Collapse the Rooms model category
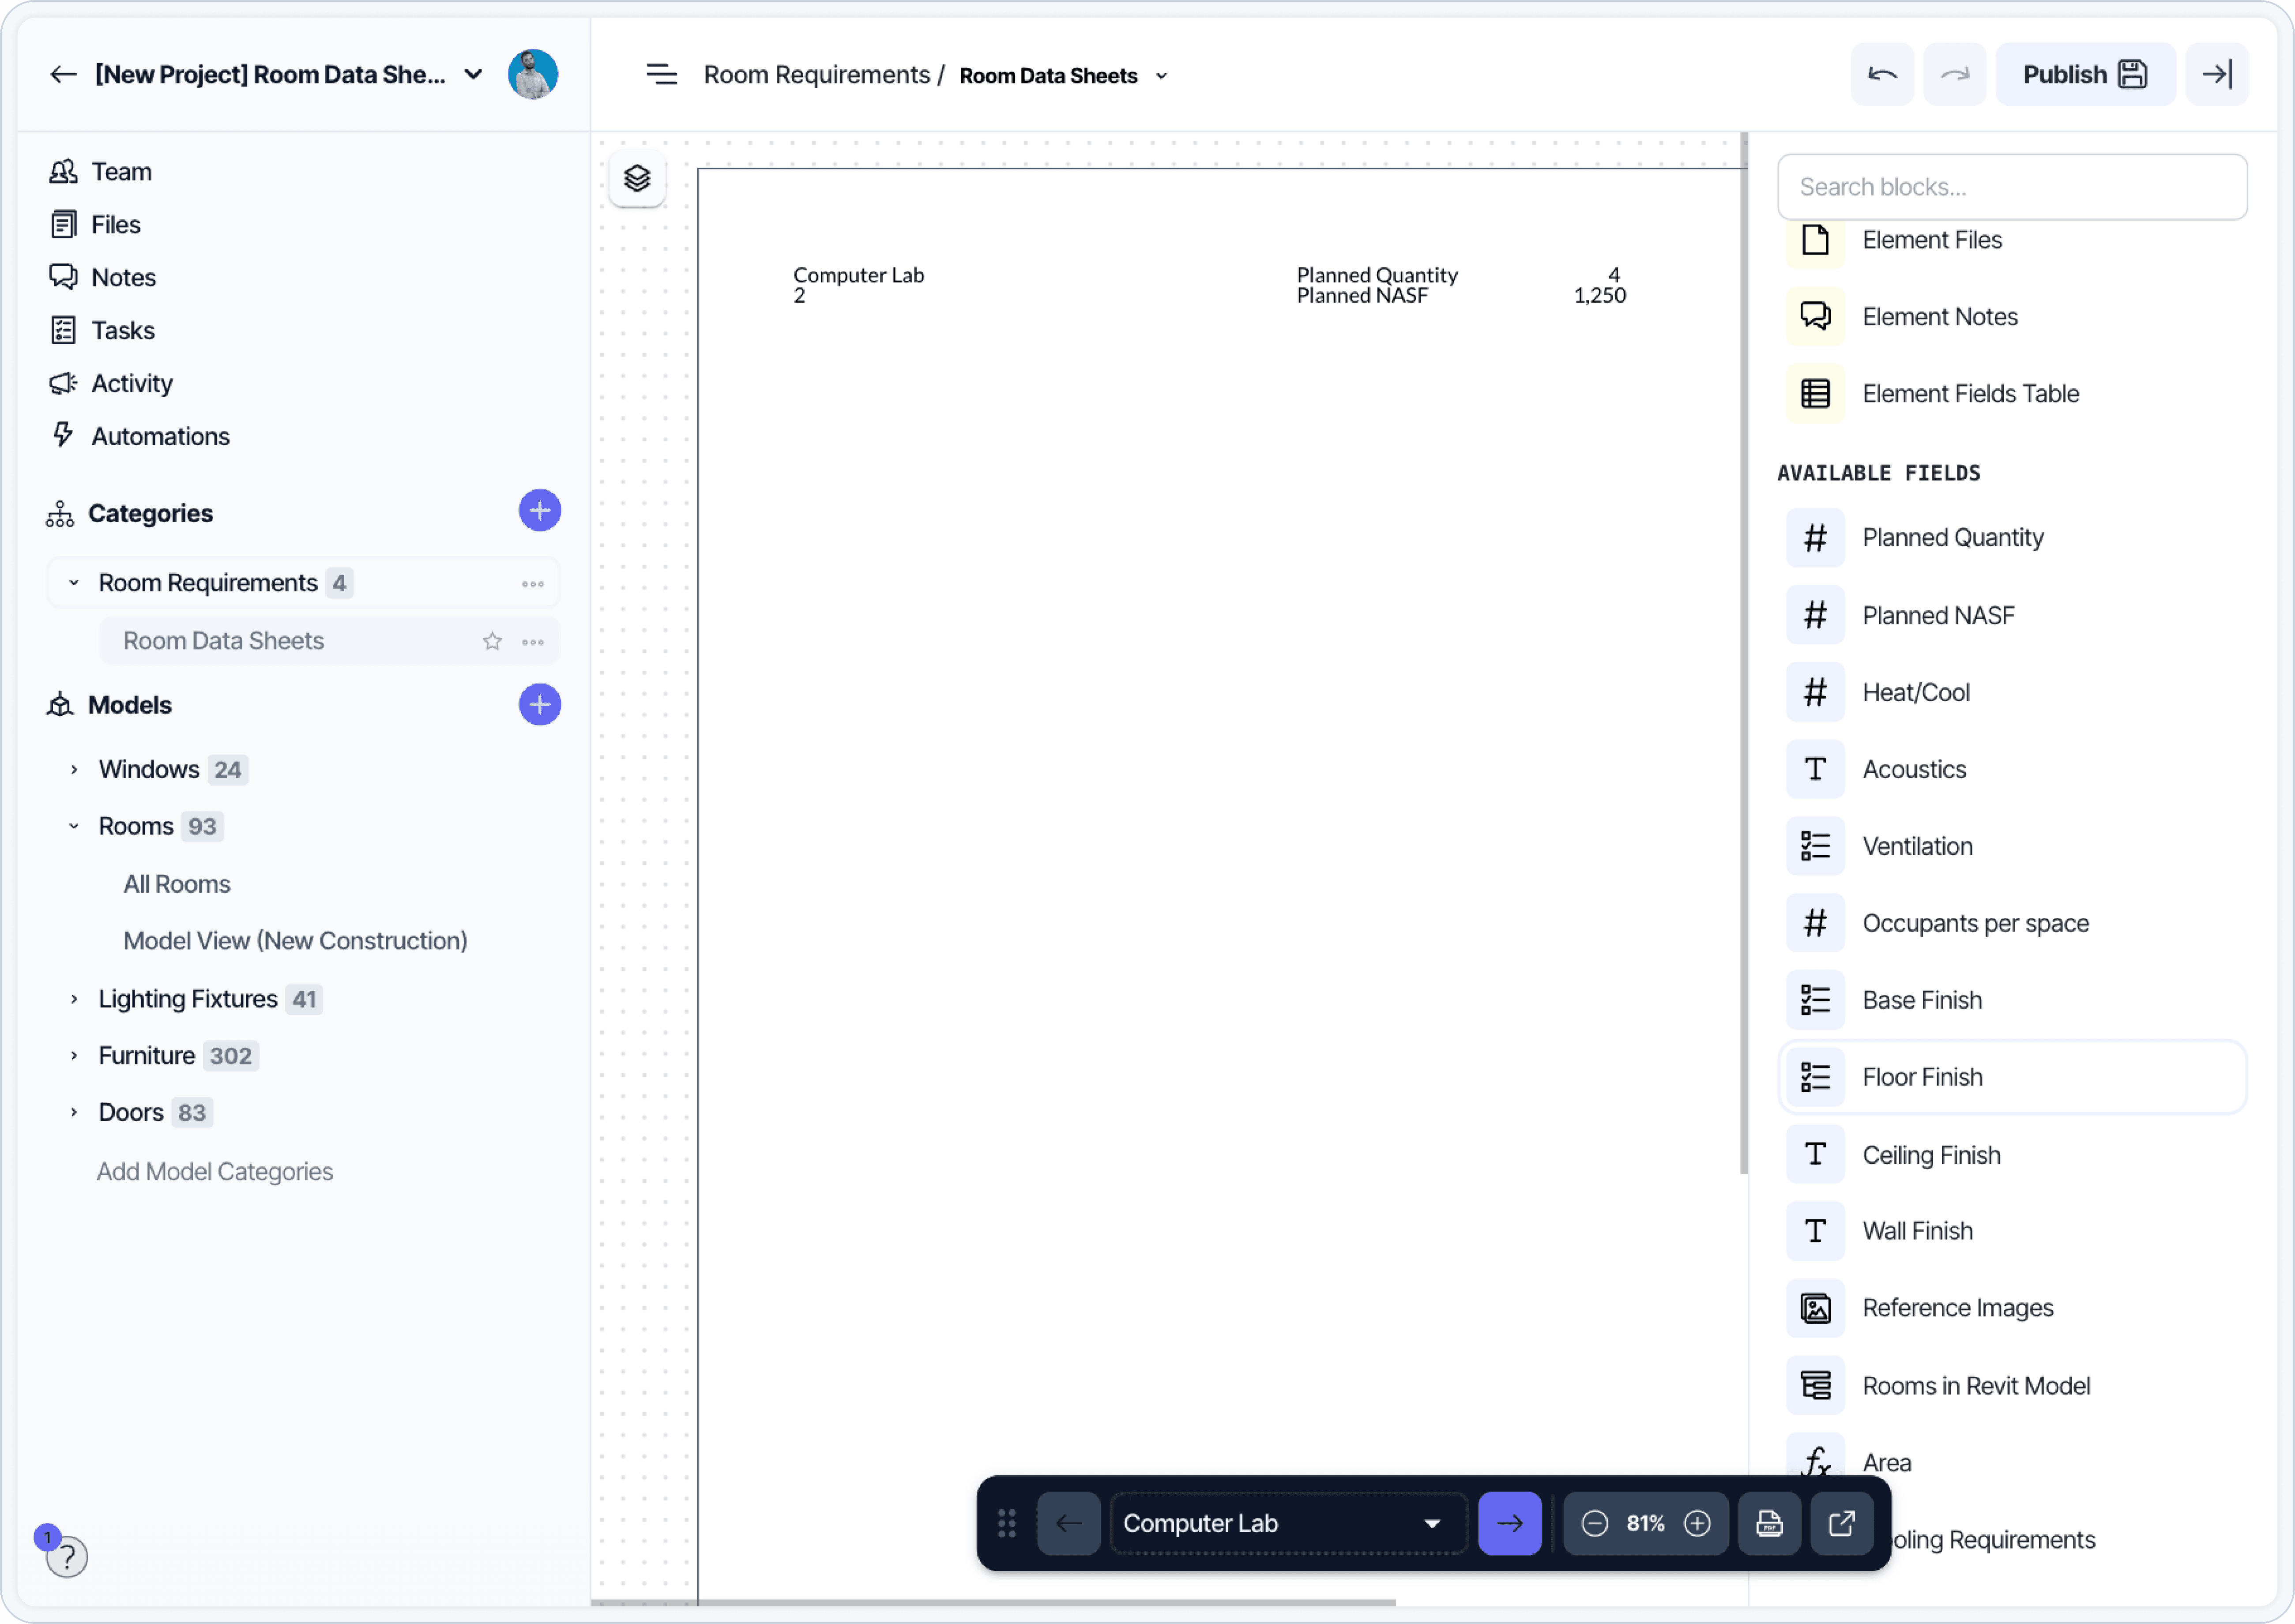This screenshot has height=1624, width=2295. pyautogui.click(x=74, y=826)
